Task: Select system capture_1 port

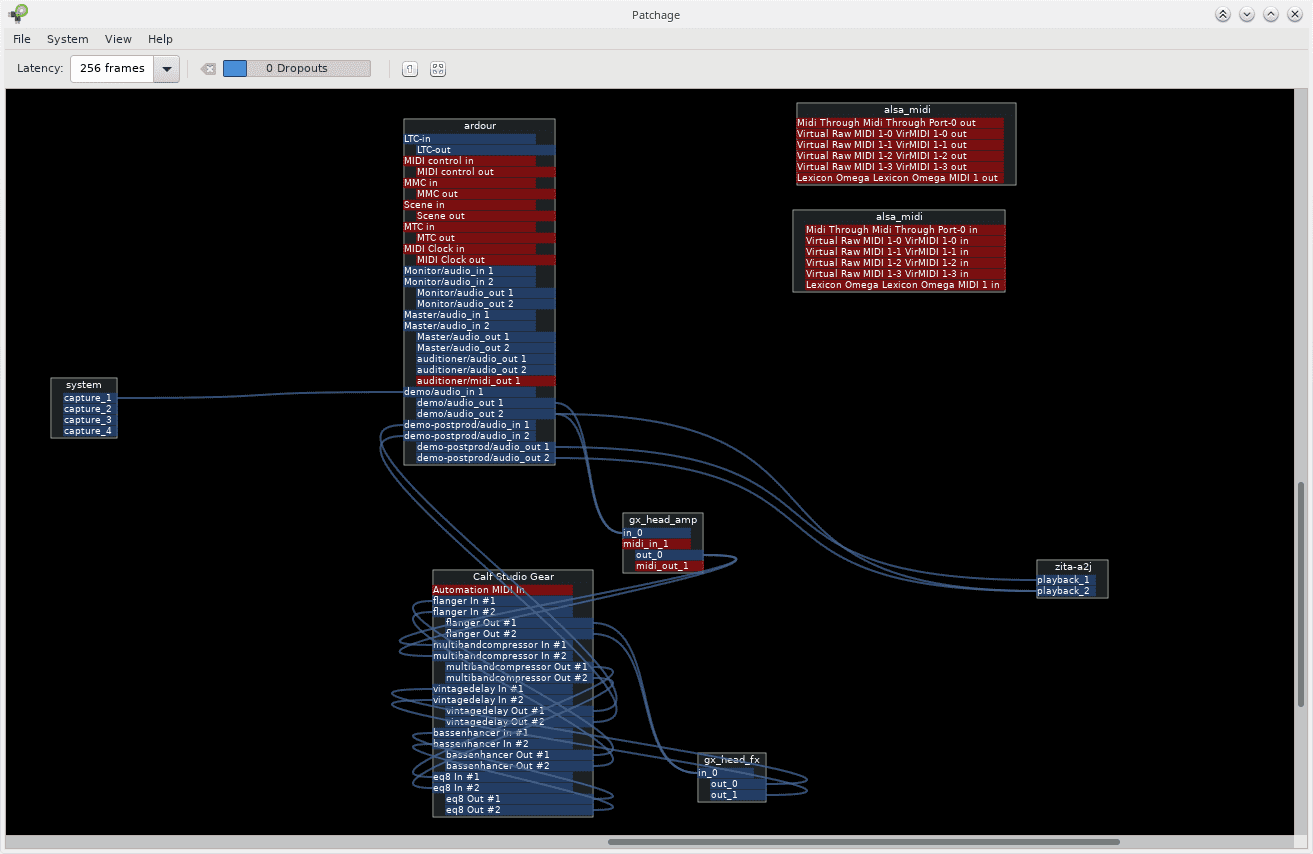Action: 89,398
